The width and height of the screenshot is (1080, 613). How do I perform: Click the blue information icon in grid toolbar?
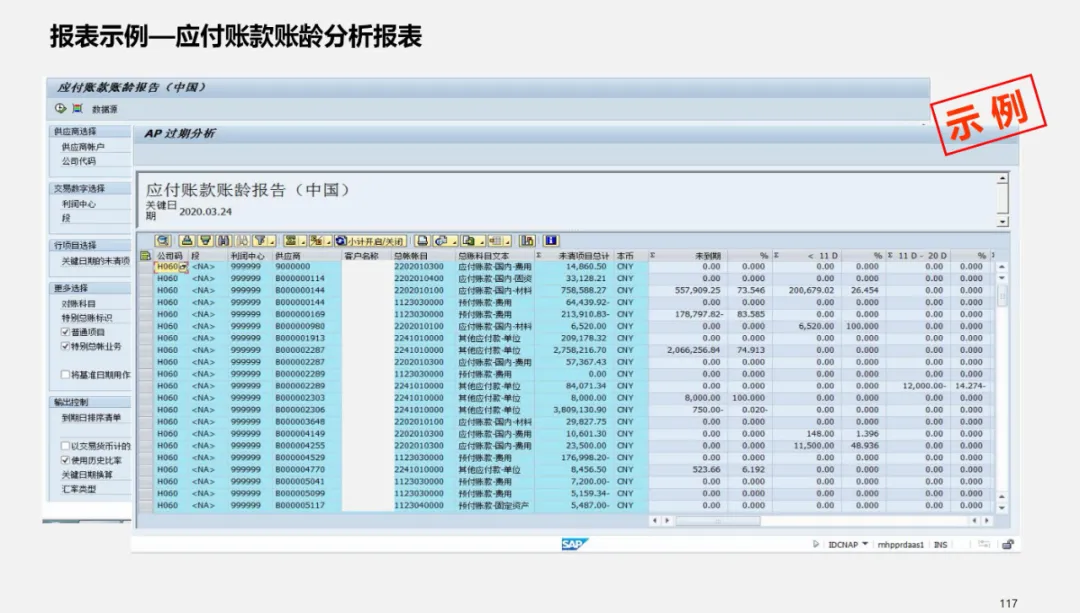point(550,241)
